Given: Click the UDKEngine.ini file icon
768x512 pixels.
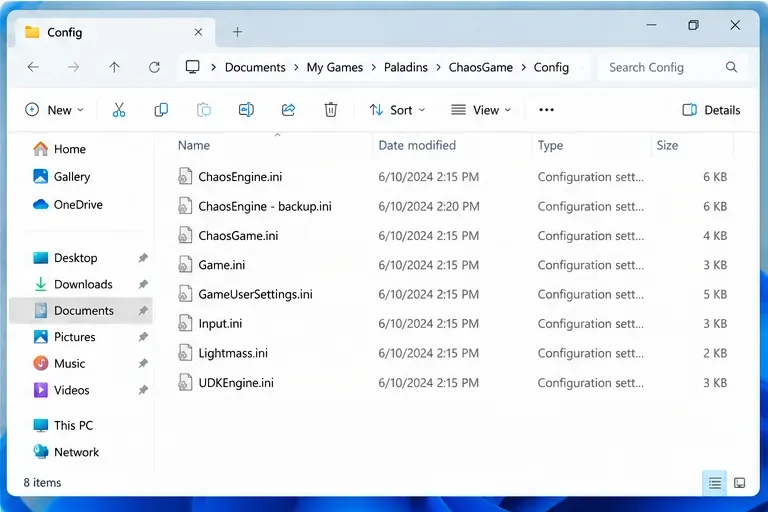Looking at the screenshot, I should (185, 382).
